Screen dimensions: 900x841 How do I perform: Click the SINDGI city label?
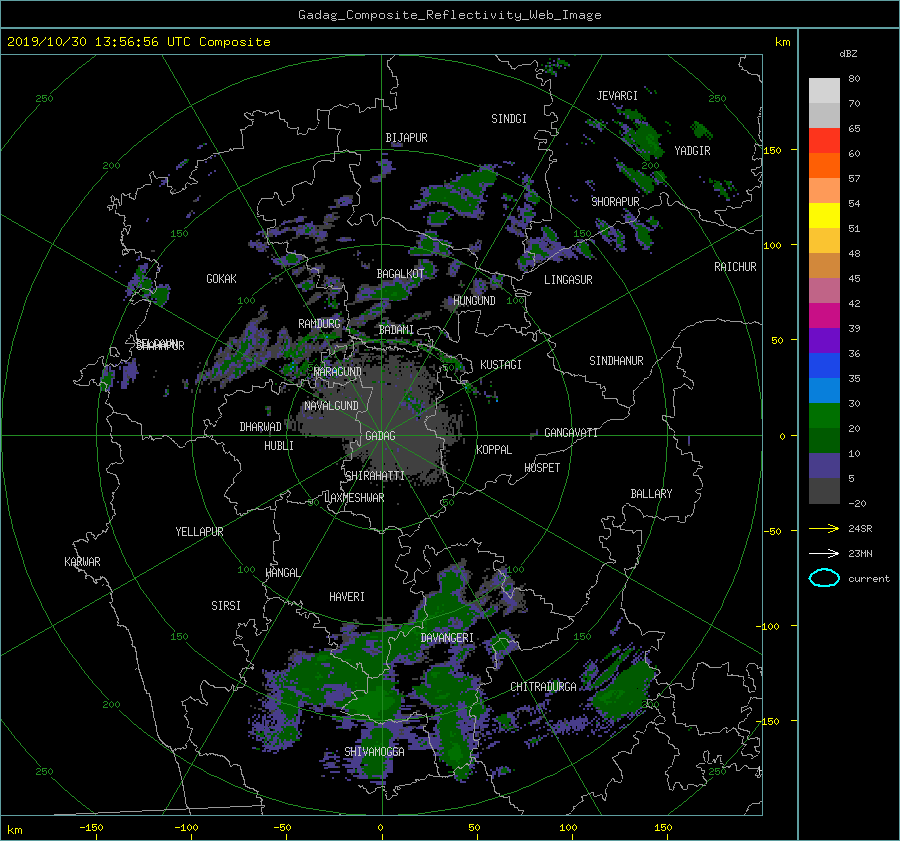click(509, 119)
